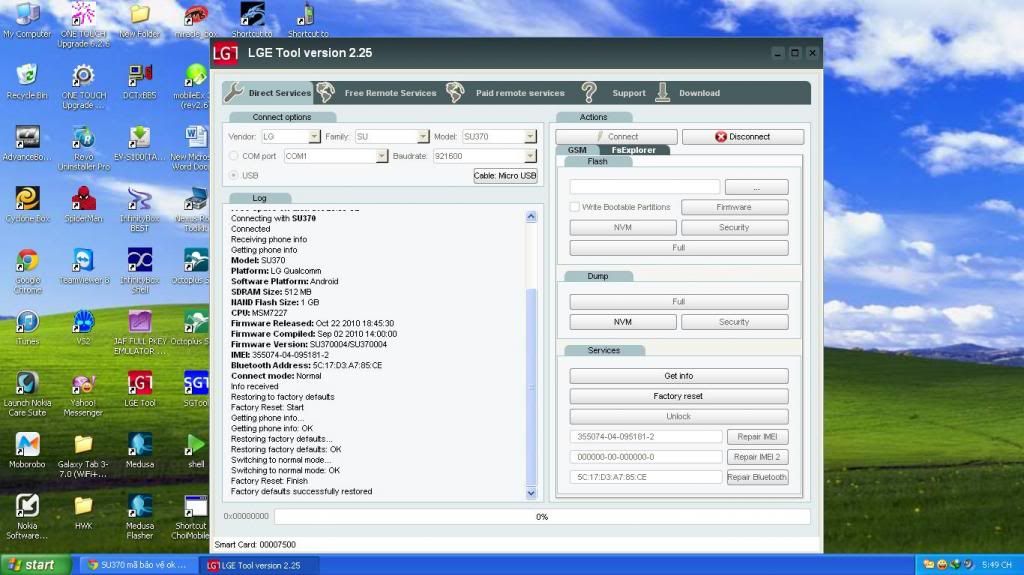Select the USB radio button
Image resolution: width=1024 pixels, height=575 pixels.
click(x=233, y=175)
